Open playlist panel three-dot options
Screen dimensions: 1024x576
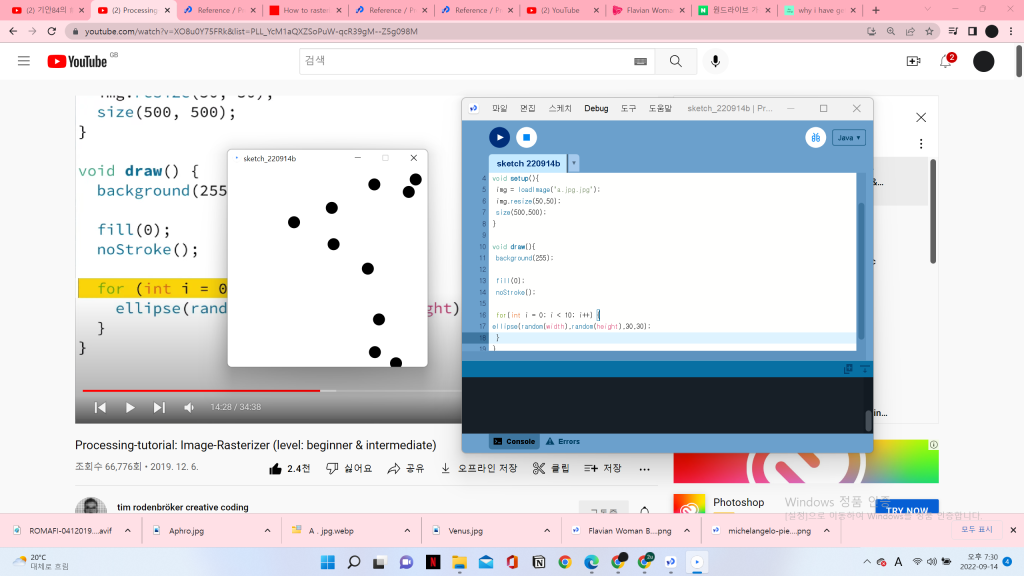click(x=921, y=144)
